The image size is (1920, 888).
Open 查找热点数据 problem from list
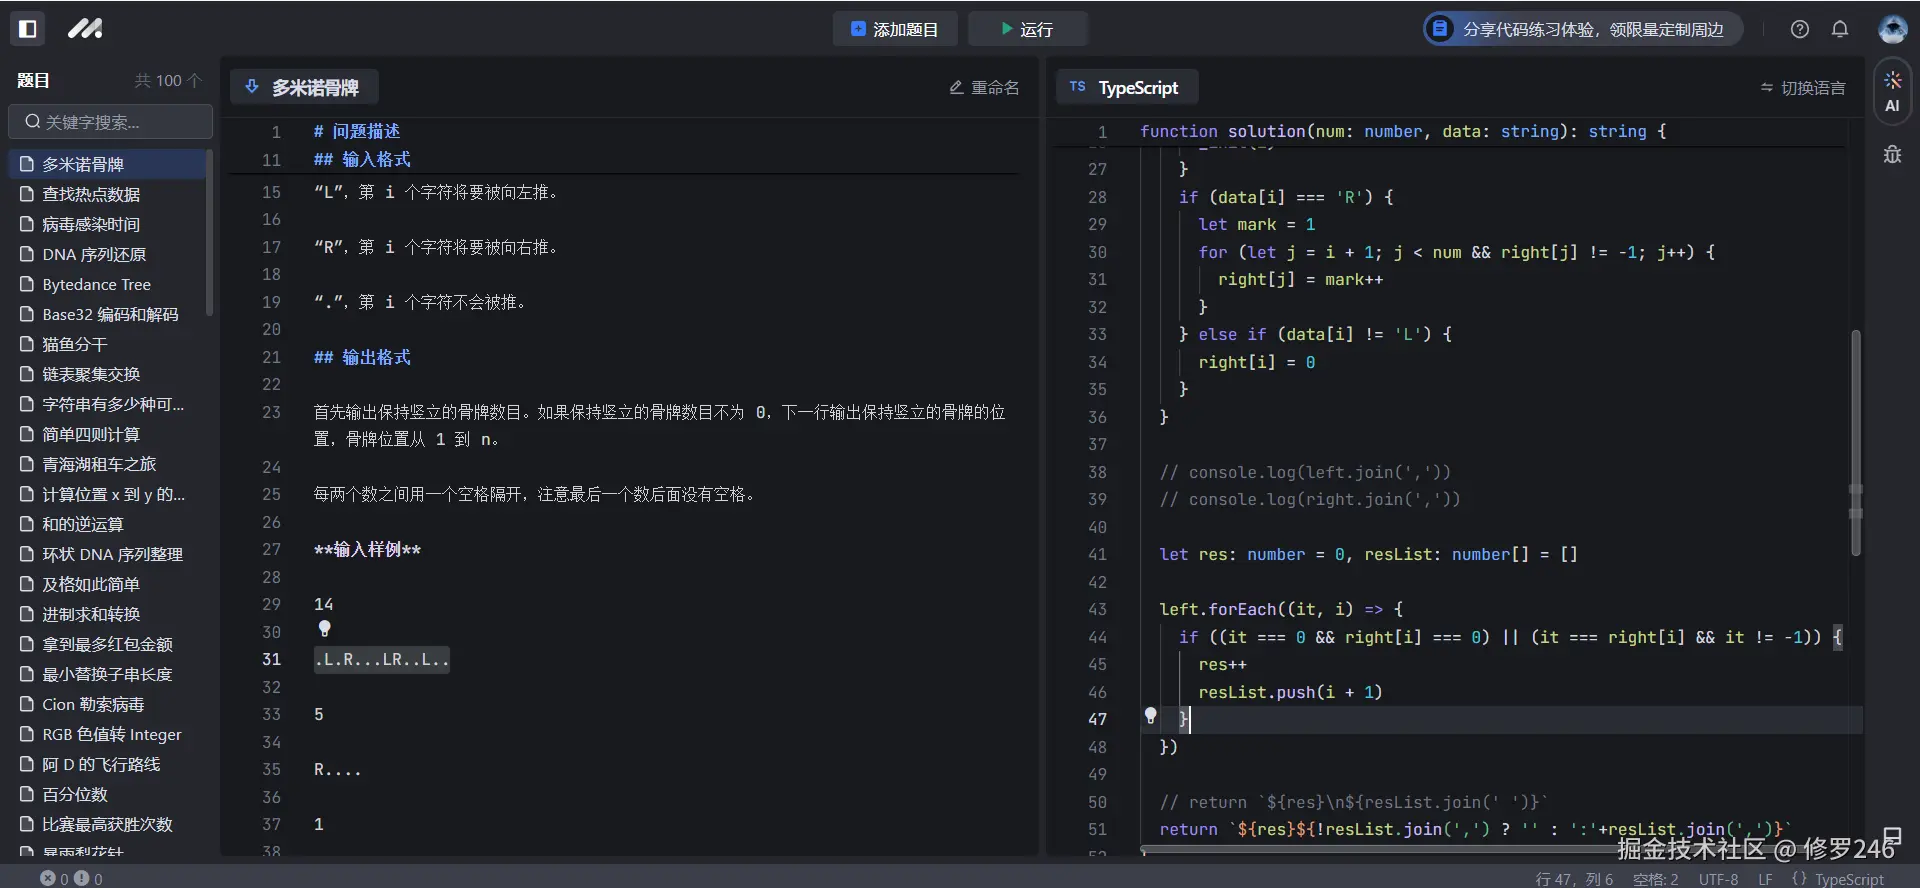[91, 194]
